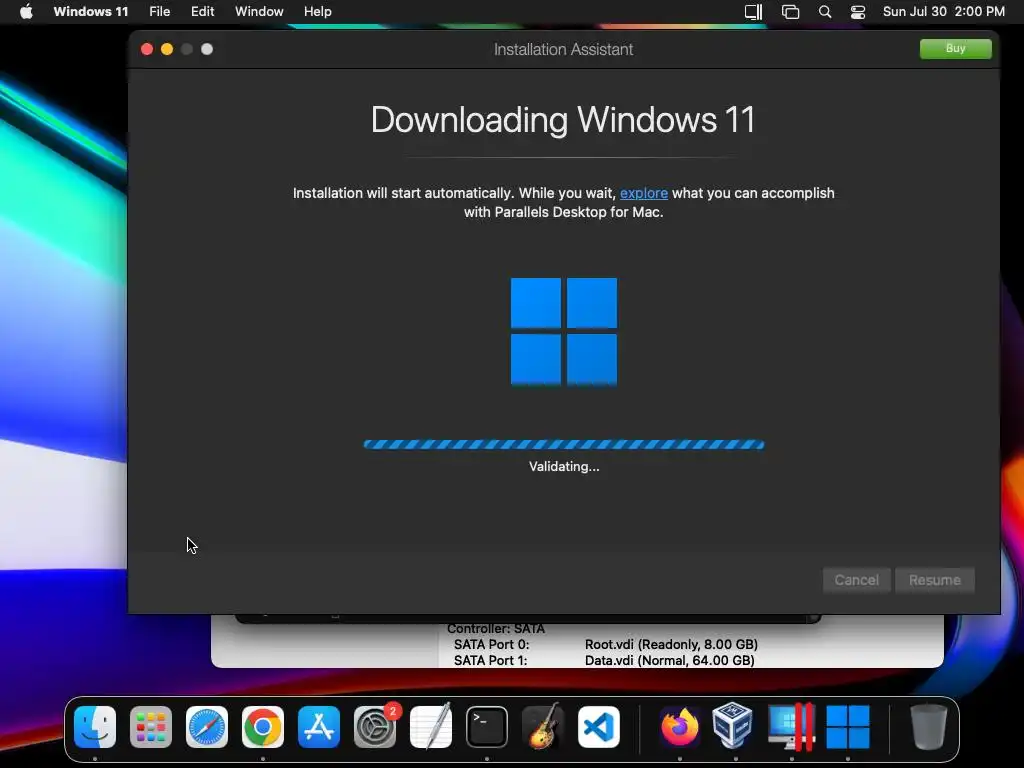The image size is (1024, 768).
Task: Click Data.vdi entry in VirtualBox window
Action: tap(669, 660)
